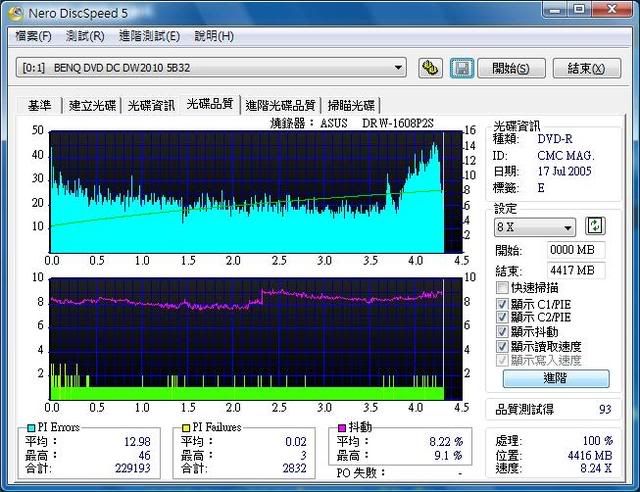Click the PI Errors 平均 value 12.98

click(137, 441)
